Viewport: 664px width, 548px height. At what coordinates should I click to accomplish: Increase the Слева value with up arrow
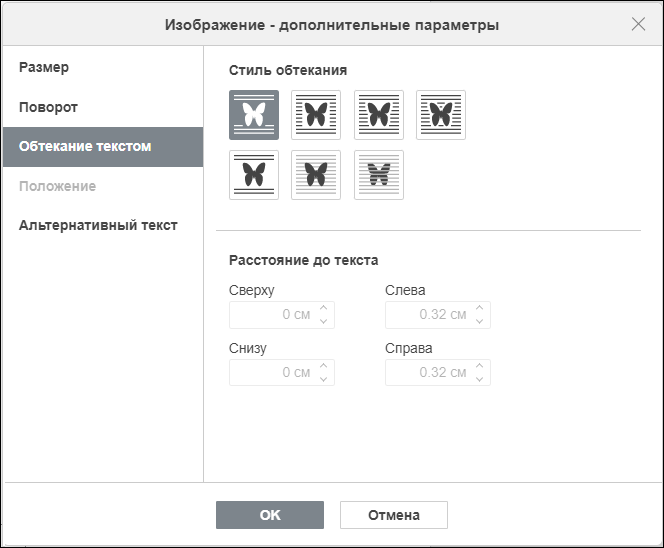pyautogui.click(x=479, y=308)
